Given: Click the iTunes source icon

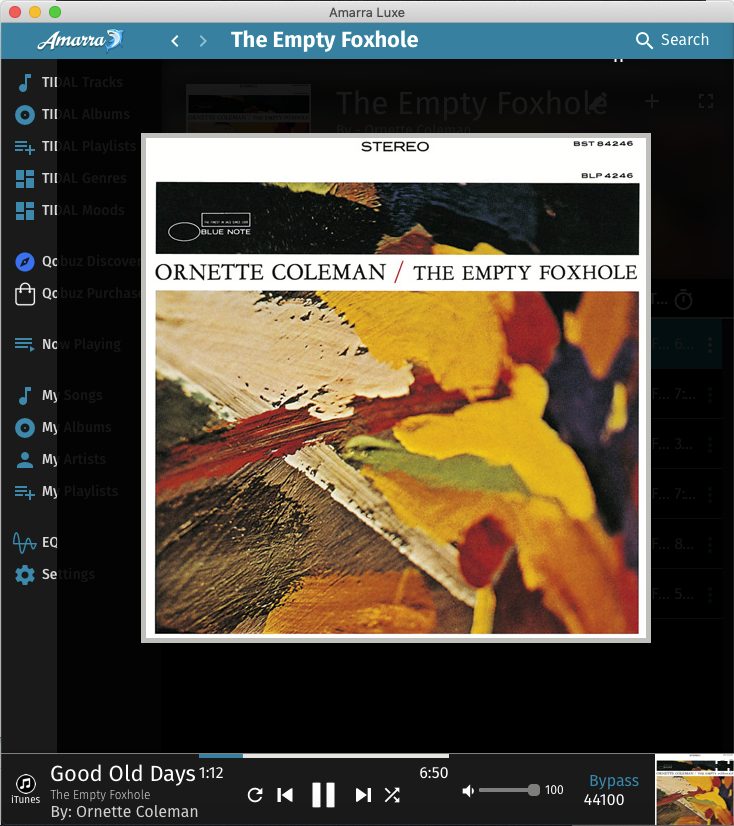Looking at the screenshot, I should tap(25, 789).
